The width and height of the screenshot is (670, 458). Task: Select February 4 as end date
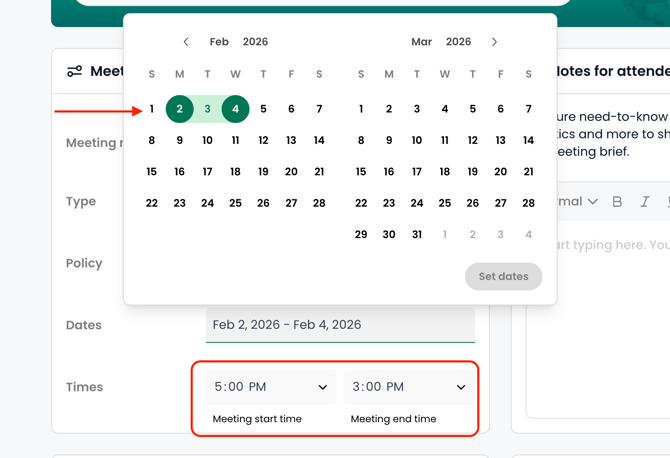[236, 109]
